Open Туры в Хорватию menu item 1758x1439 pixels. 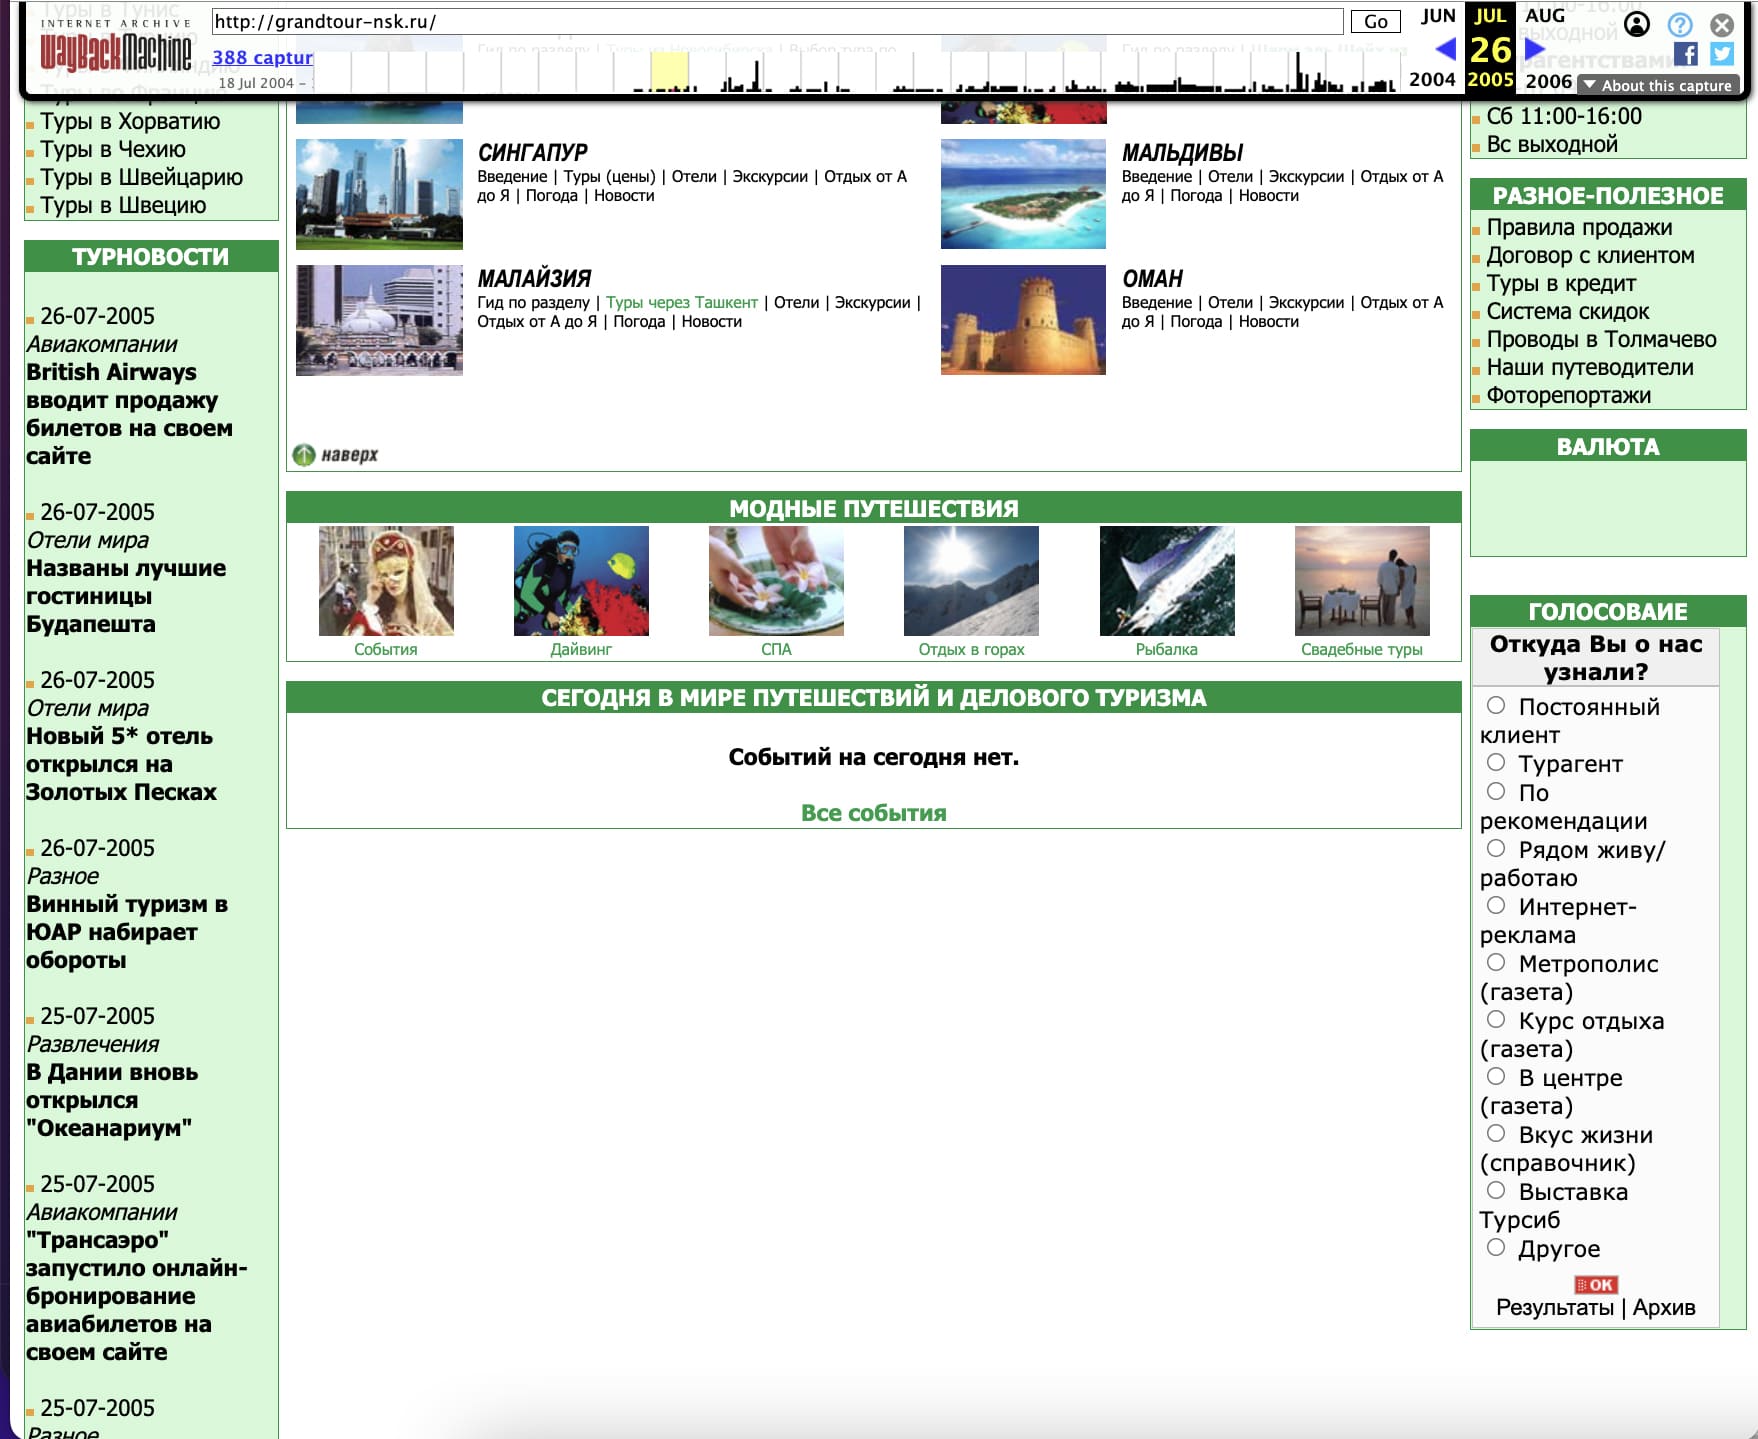coord(130,122)
